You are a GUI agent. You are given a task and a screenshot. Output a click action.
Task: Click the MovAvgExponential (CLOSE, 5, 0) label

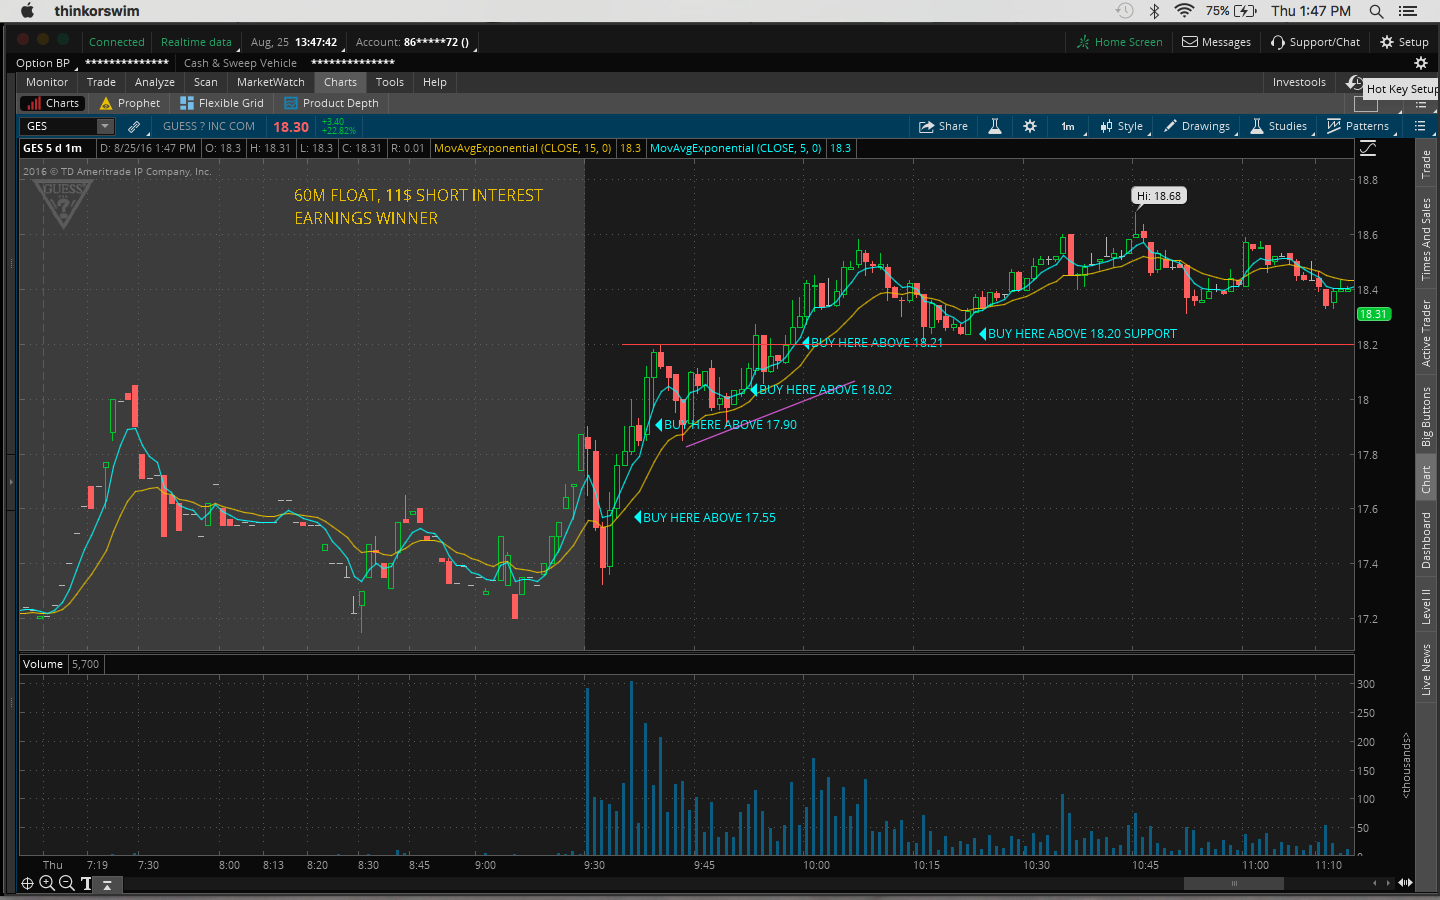pyautogui.click(x=736, y=148)
